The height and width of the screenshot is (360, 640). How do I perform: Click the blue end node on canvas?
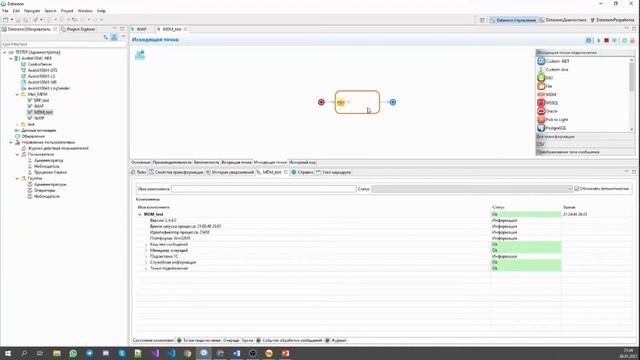coord(393,102)
